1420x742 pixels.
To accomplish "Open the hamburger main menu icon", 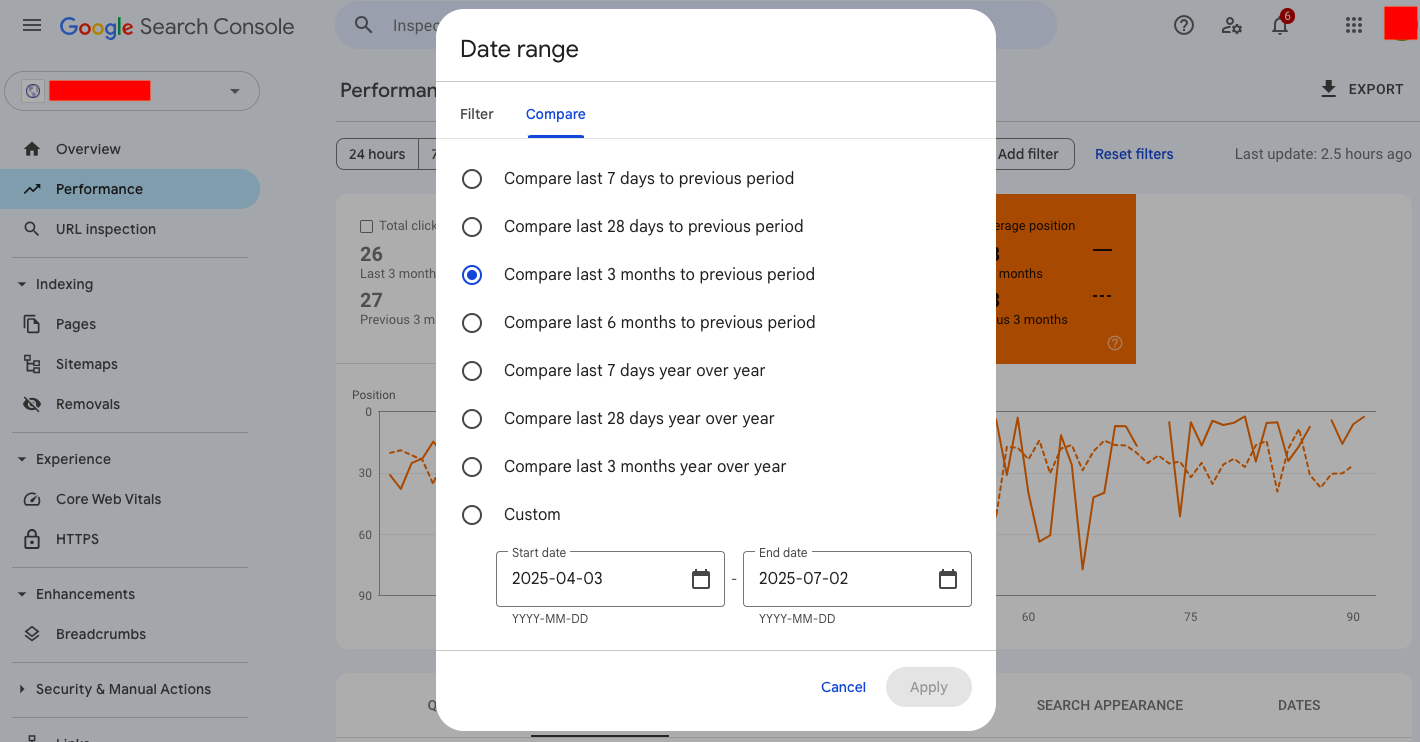I will click(x=32, y=25).
